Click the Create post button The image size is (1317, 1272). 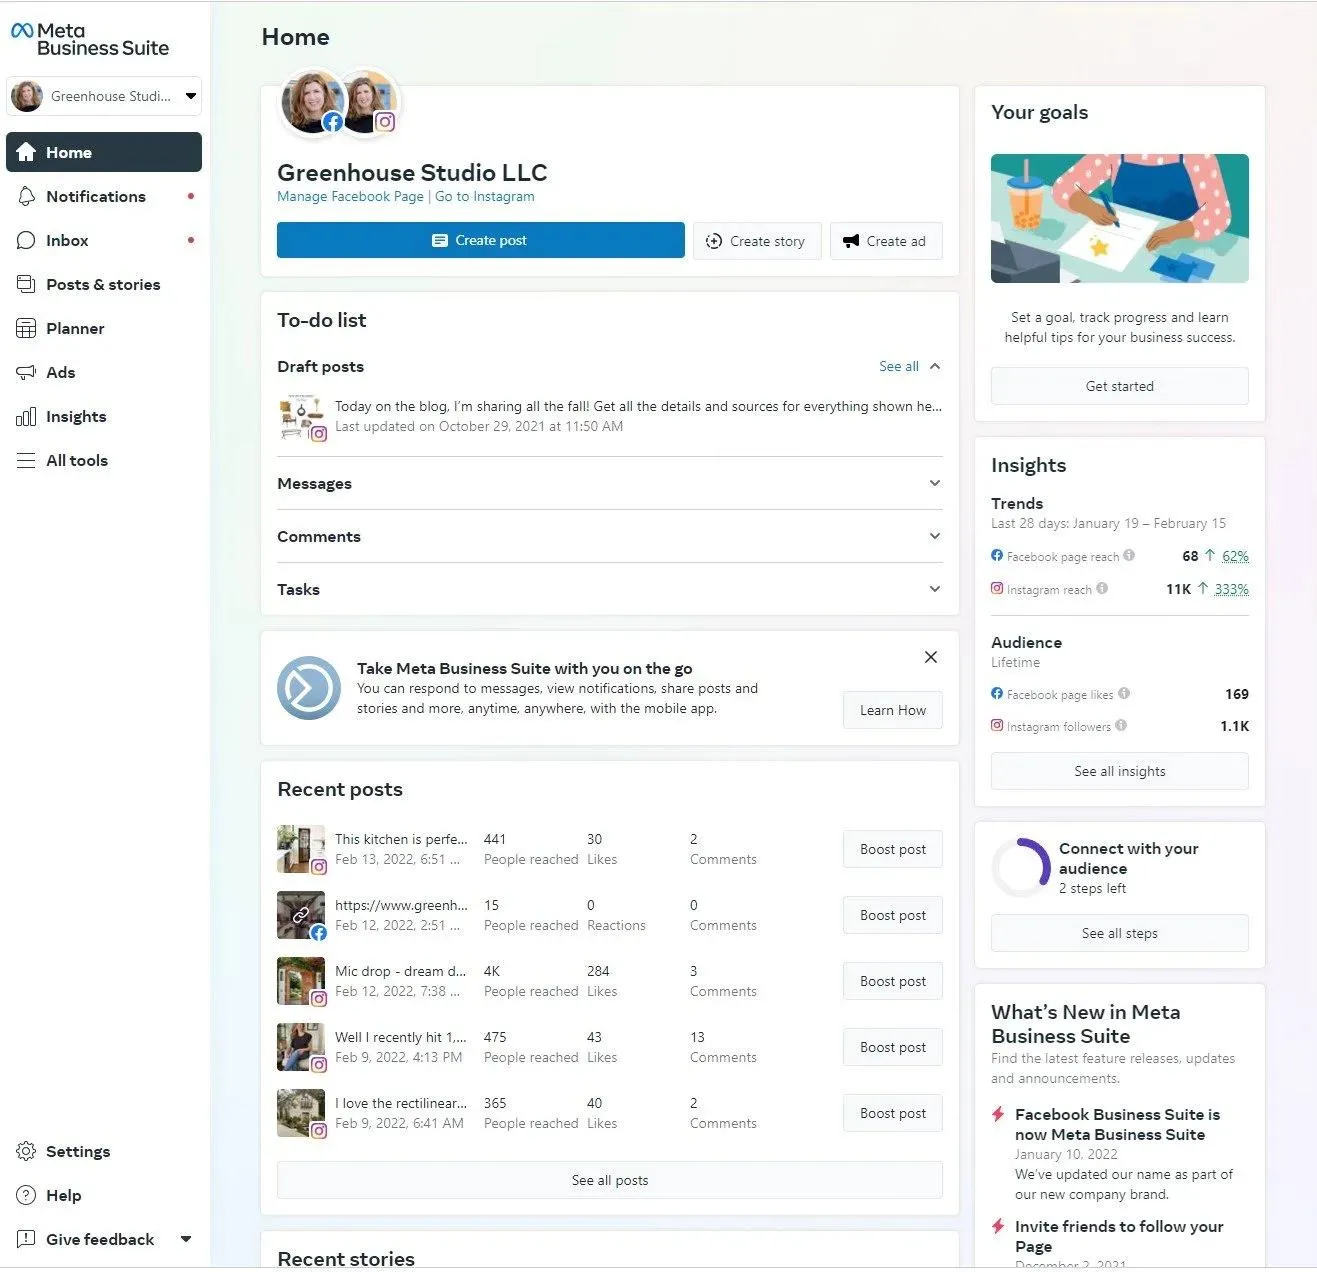pos(480,240)
